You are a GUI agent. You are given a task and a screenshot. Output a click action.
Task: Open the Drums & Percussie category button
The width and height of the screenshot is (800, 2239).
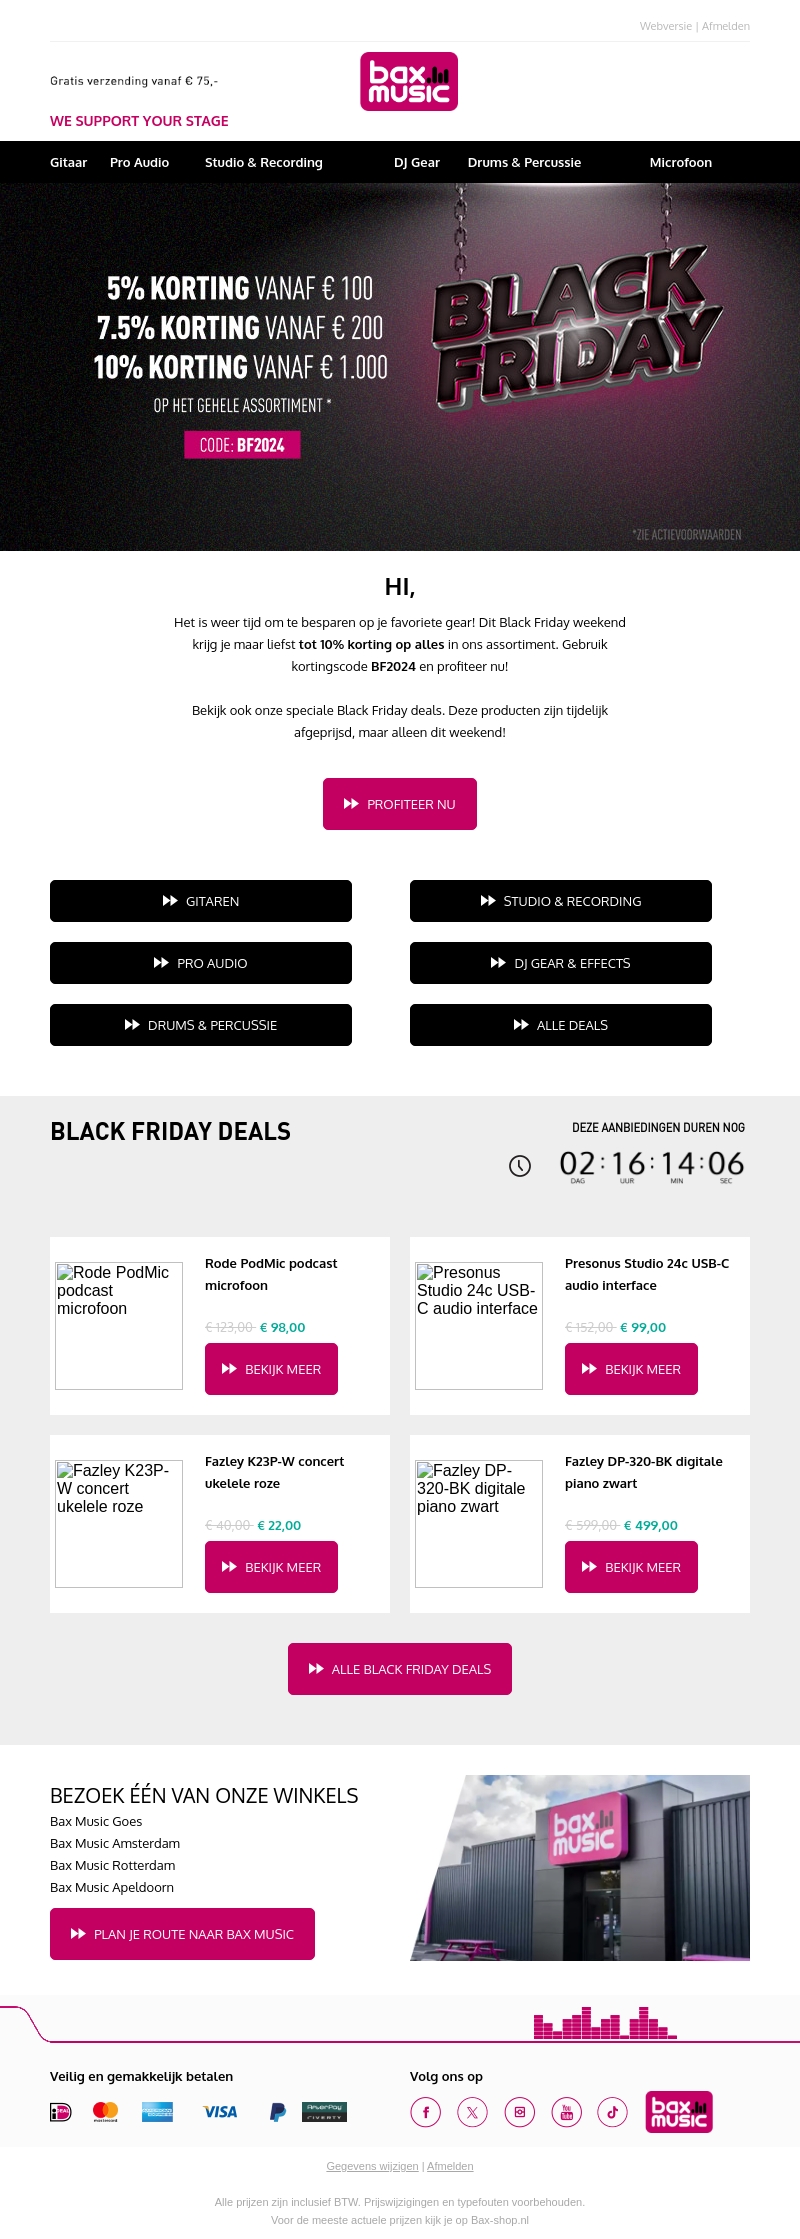[201, 1025]
